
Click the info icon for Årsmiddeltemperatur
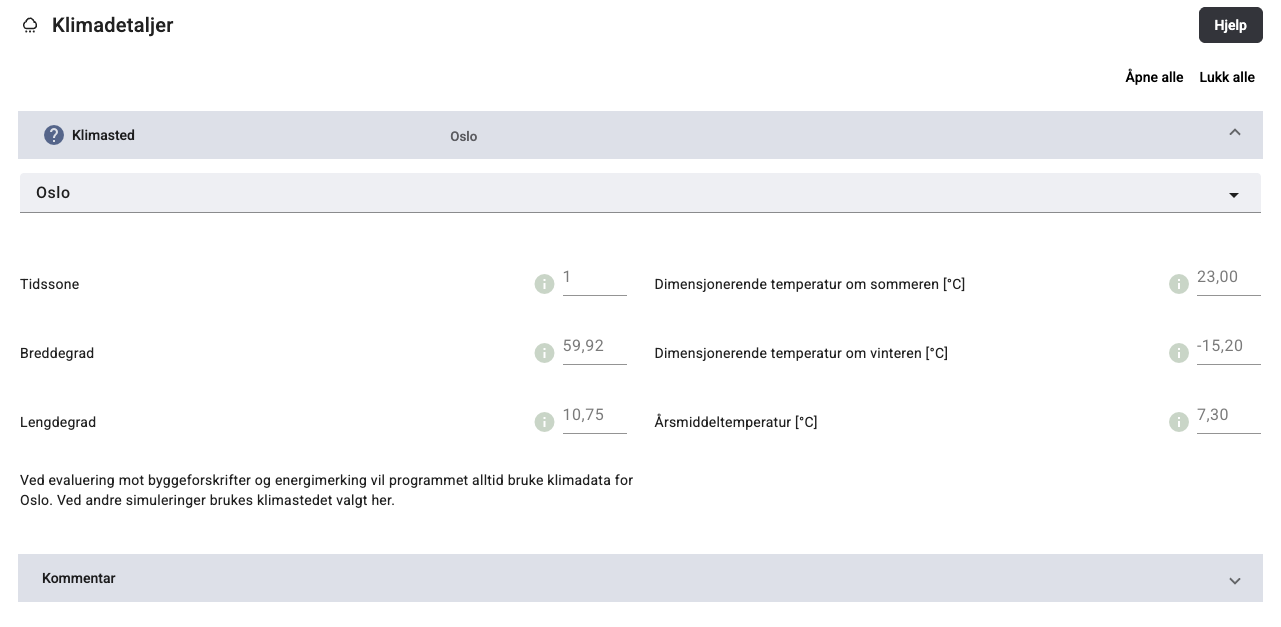pyautogui.click(x=1178, y=422)
